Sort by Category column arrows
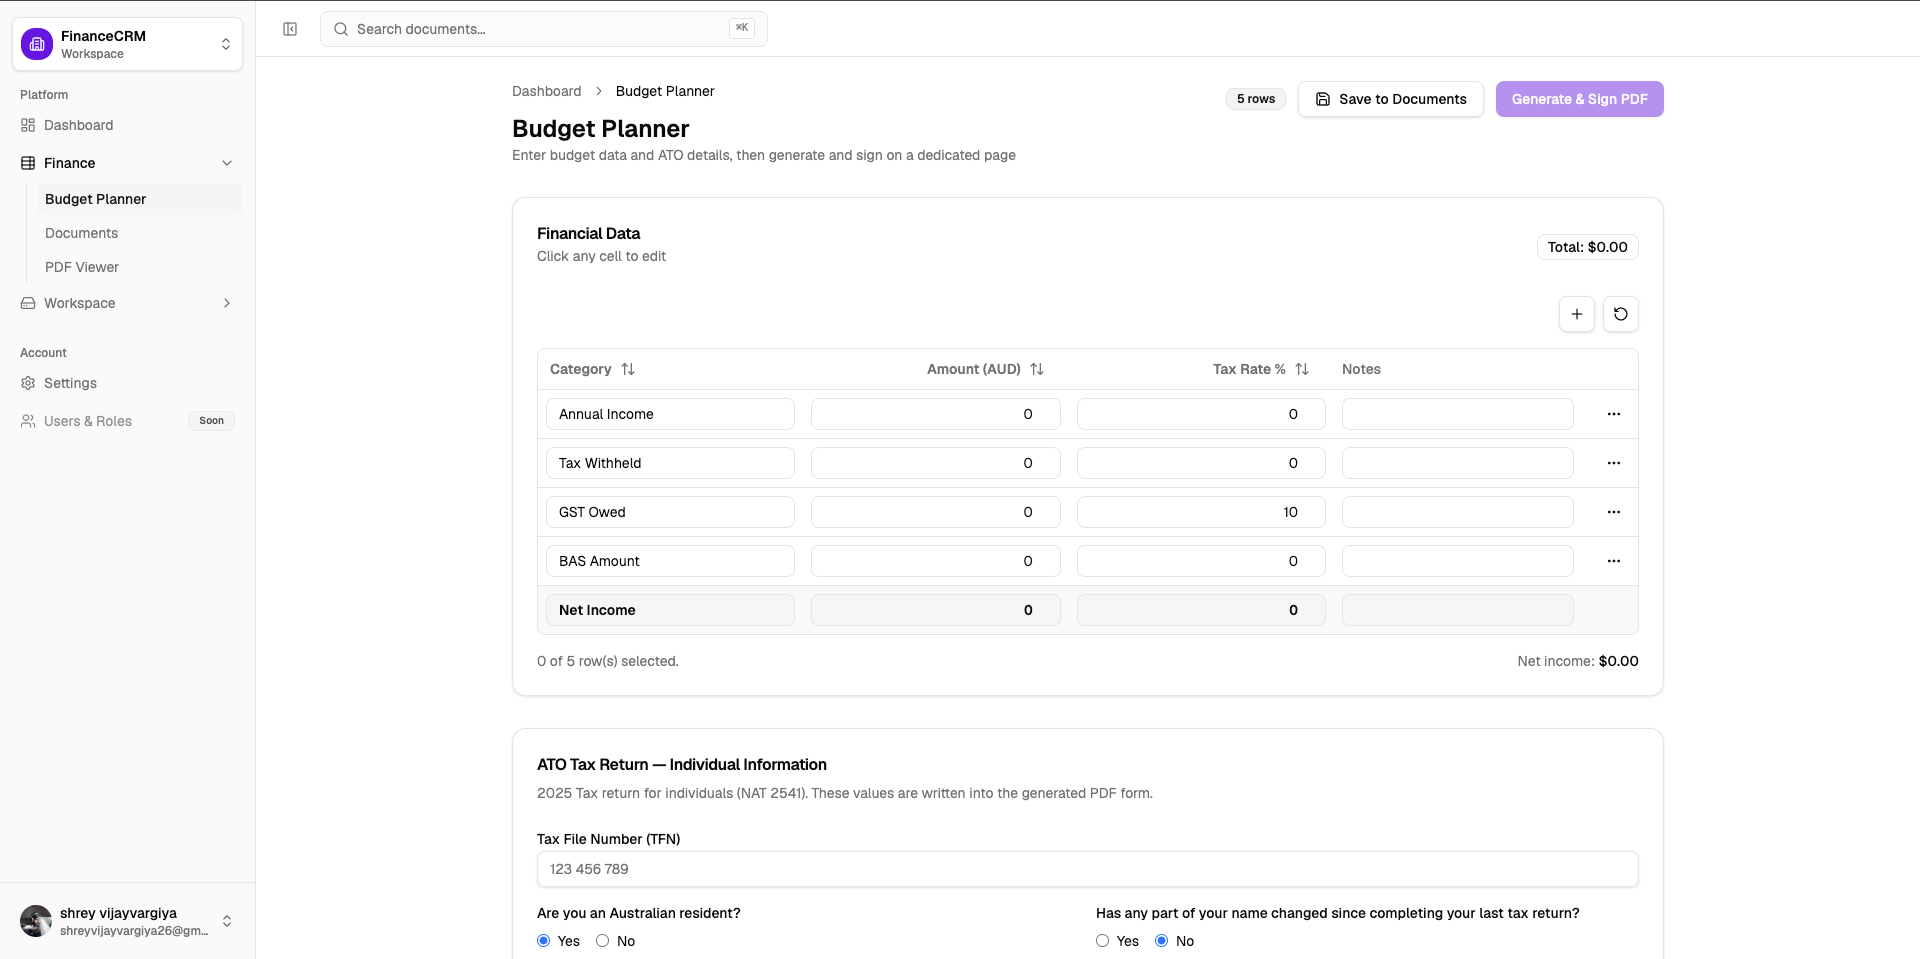 click(628, 369)
